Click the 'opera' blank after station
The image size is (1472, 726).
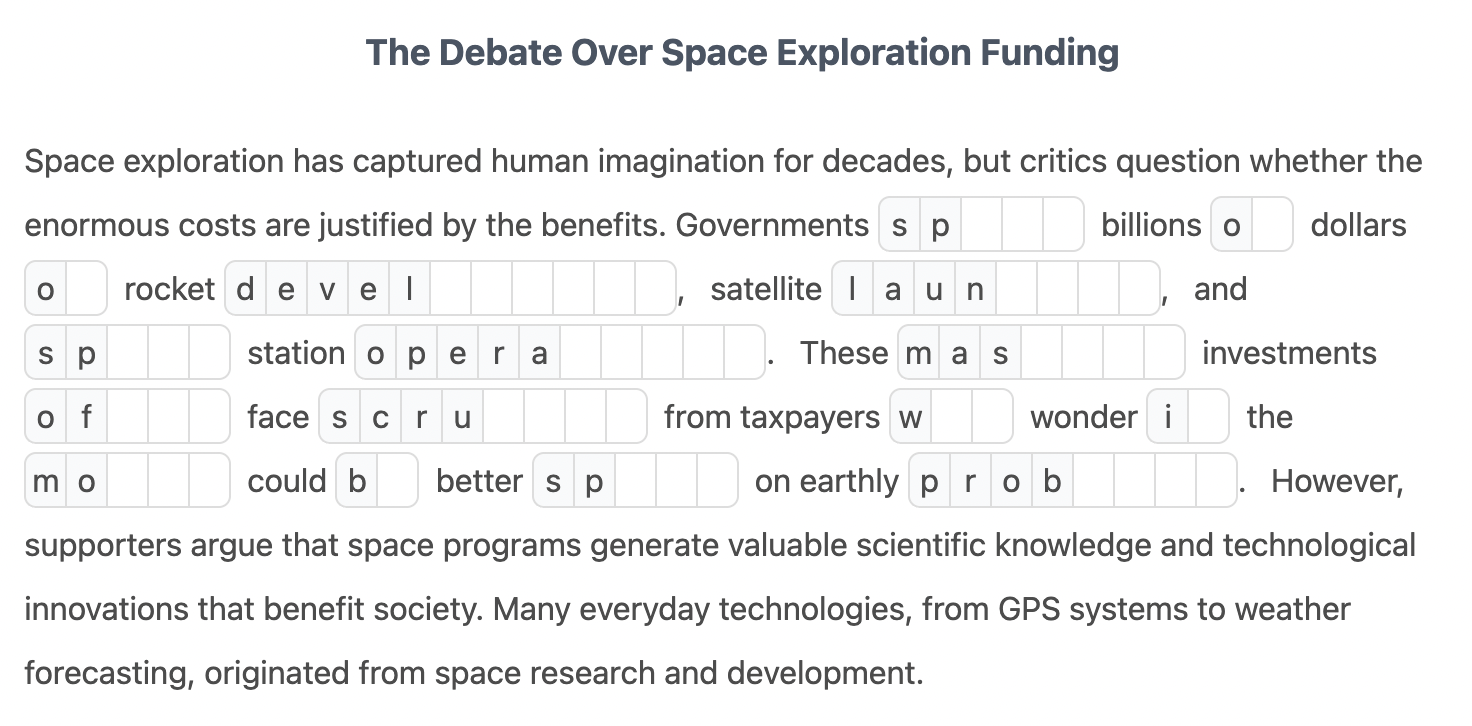(560, 353)
